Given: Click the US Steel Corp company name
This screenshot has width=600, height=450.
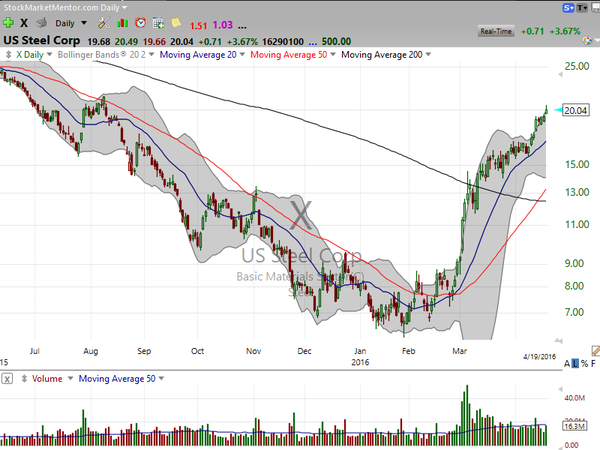Looking at the screenshot, I should 42,41.
